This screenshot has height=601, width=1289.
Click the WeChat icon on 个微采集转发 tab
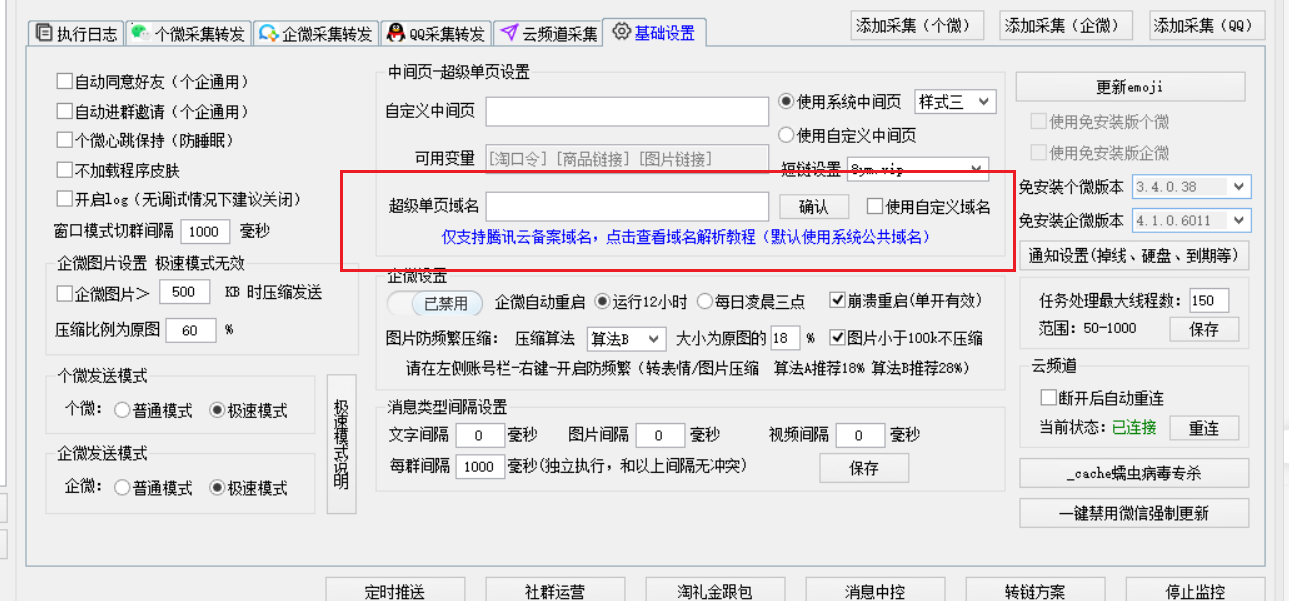pos(141,34)
